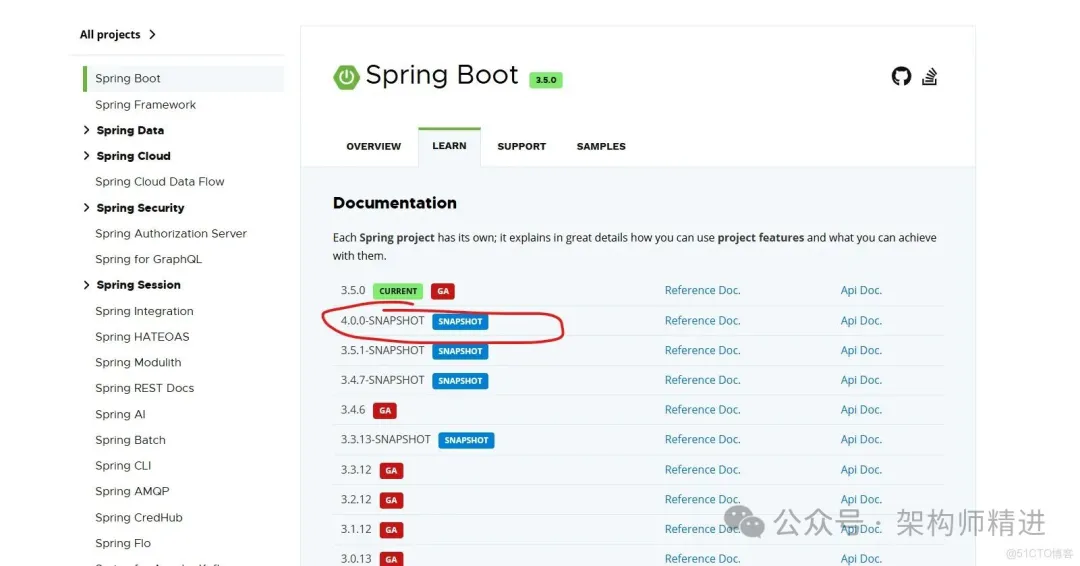Open Spring for GraphQL project
This screenshot has width=1080, height=566.
[148, 259]
